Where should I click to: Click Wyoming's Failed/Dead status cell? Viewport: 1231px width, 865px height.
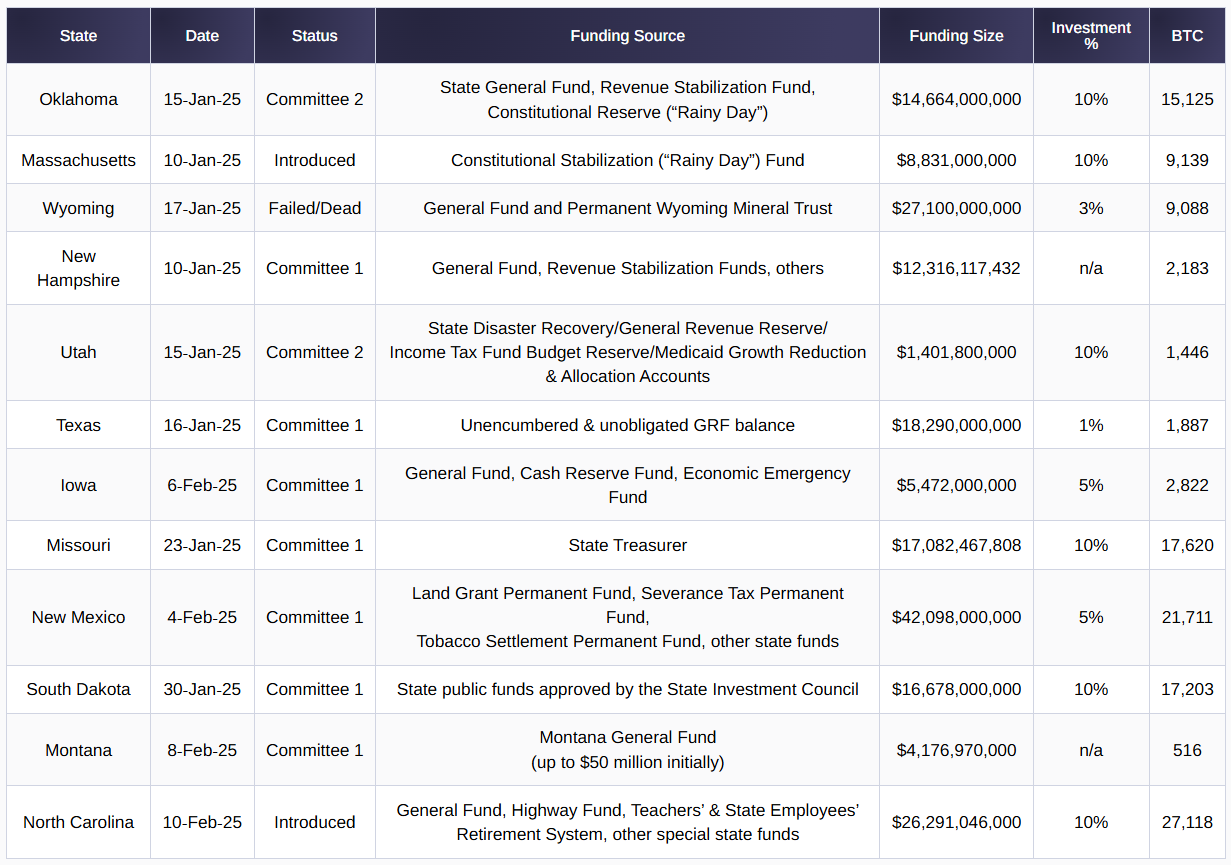click(x=315, y=208)
